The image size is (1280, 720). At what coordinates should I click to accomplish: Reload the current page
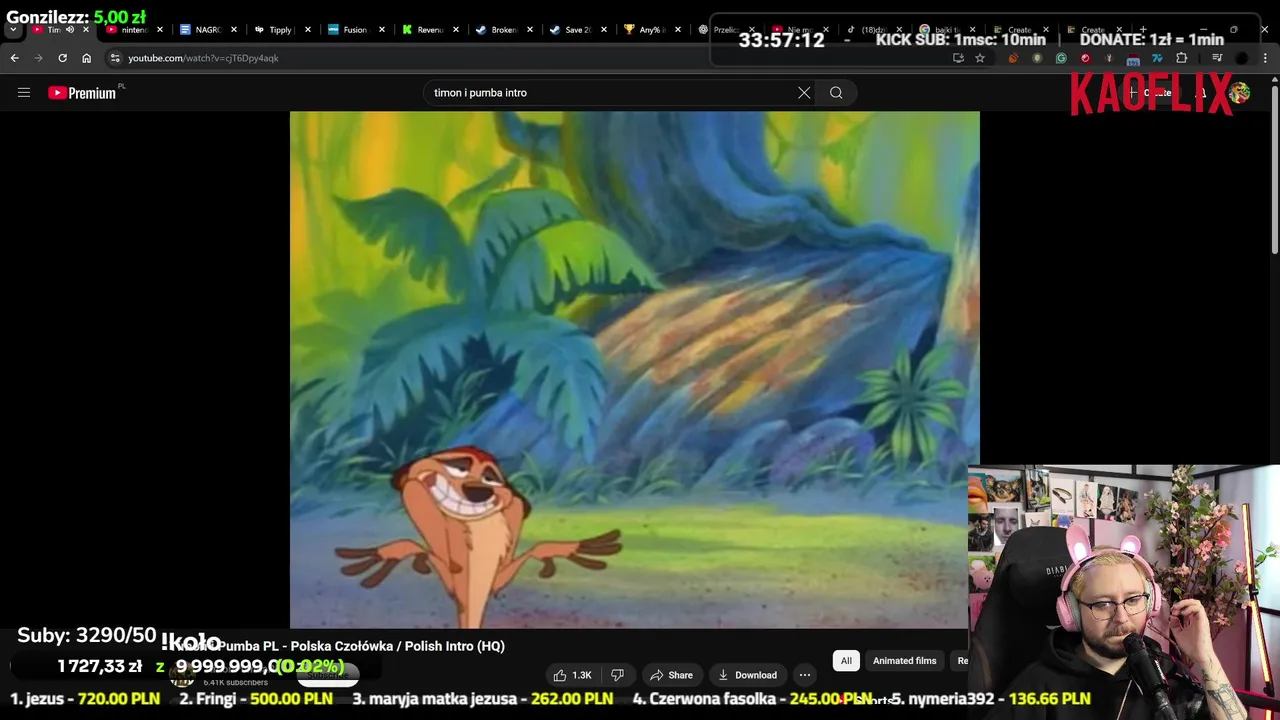pos(62,58)
